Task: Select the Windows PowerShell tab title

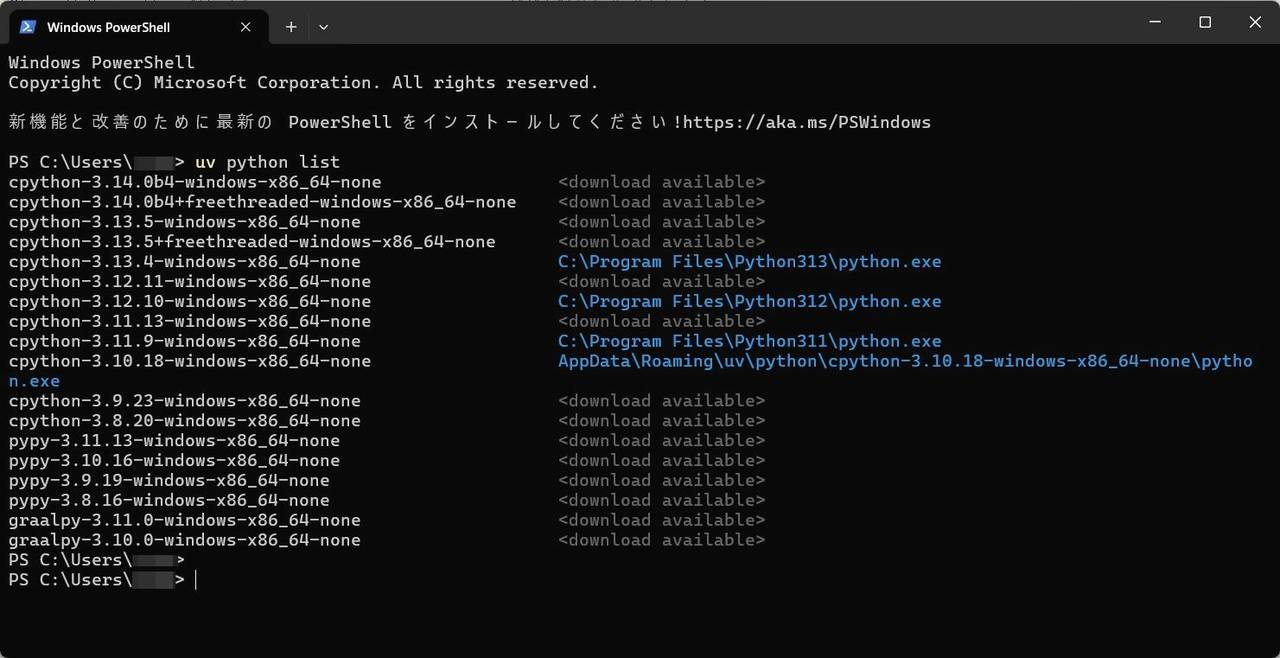Action: (108, 27)
